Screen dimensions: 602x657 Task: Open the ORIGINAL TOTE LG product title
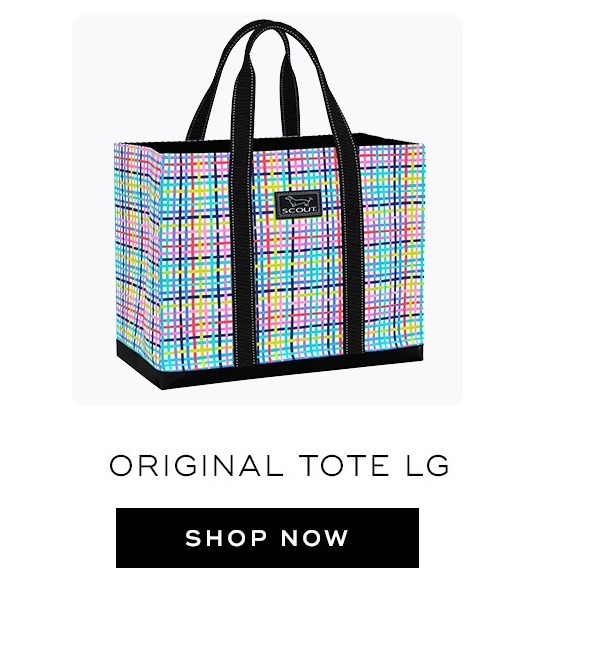(279, 466)
